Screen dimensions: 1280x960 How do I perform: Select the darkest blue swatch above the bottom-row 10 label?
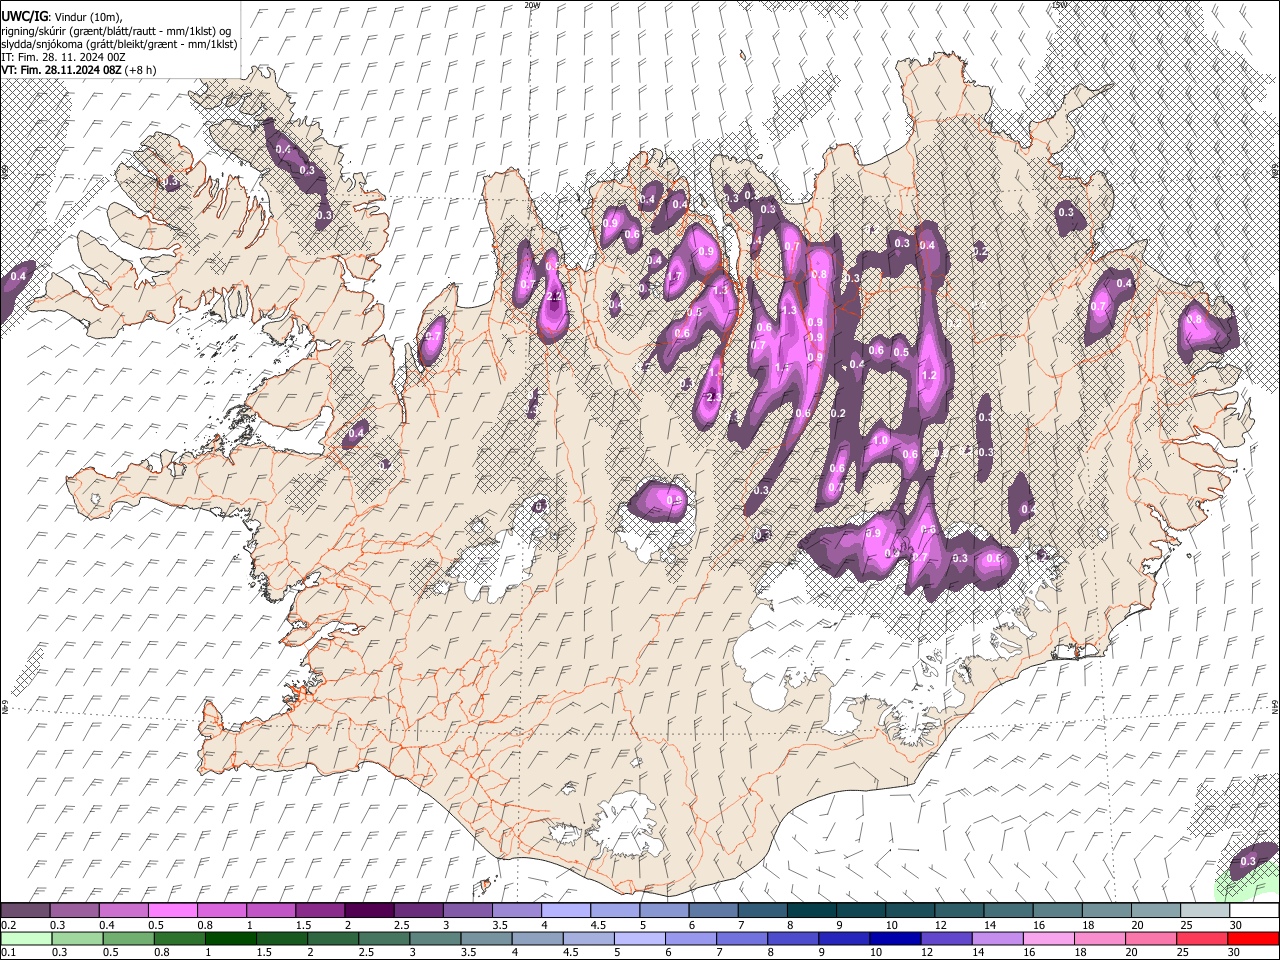tap(895, 938)
